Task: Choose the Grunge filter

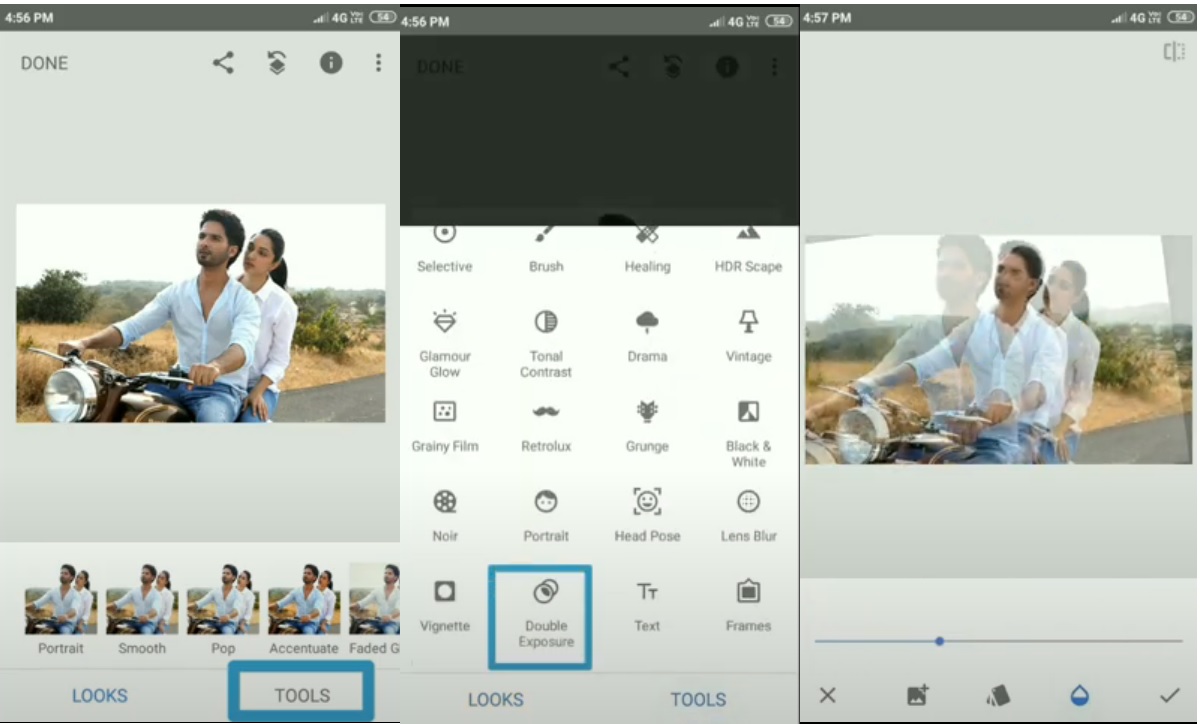Action: (647, 425)
